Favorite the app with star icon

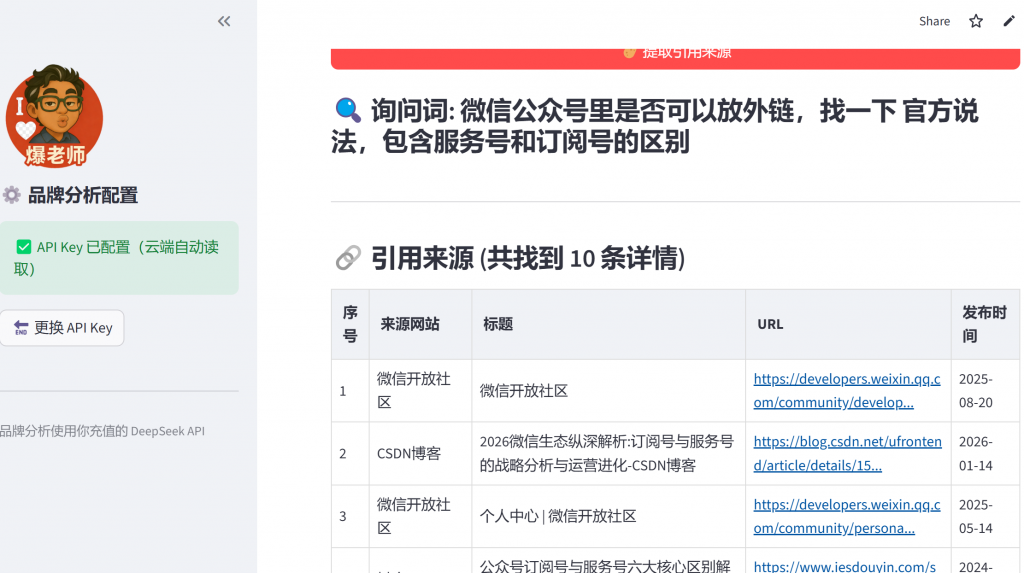pos(976,22)
